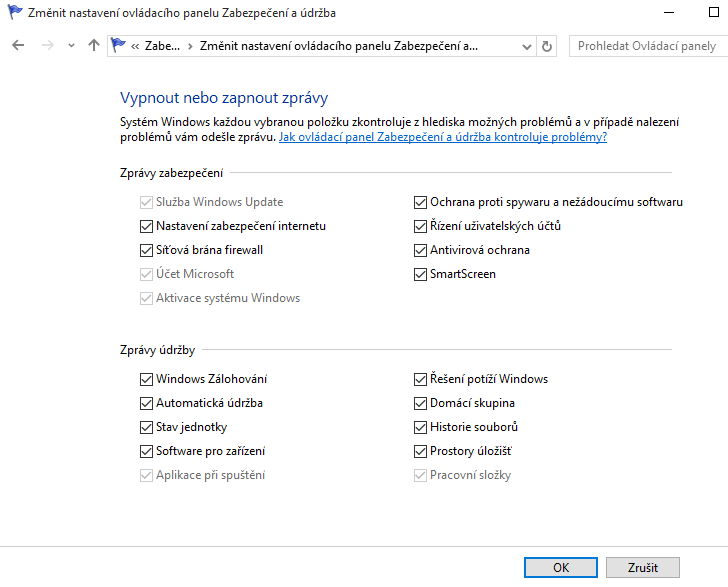This screenshot has width=728, height=587.
Task: Go up one level arrow
Action: pyautogui.click(x=94, y=46)
